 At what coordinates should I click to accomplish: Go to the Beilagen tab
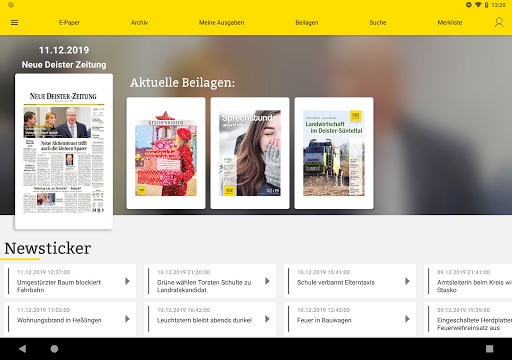coord(307,23)
